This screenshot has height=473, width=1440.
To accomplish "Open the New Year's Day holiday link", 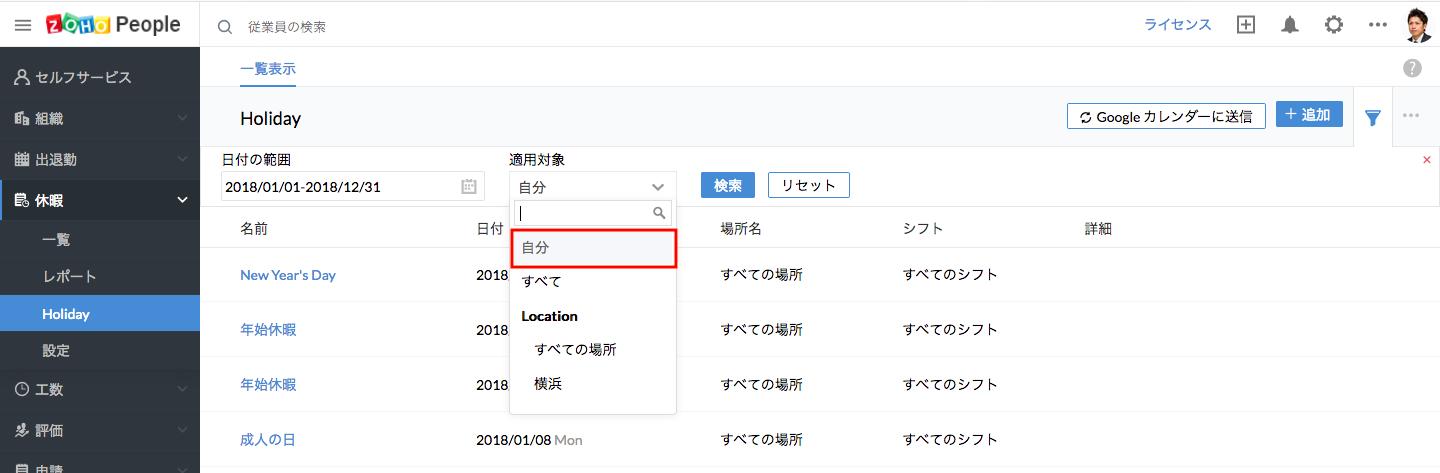I will 288,275.
